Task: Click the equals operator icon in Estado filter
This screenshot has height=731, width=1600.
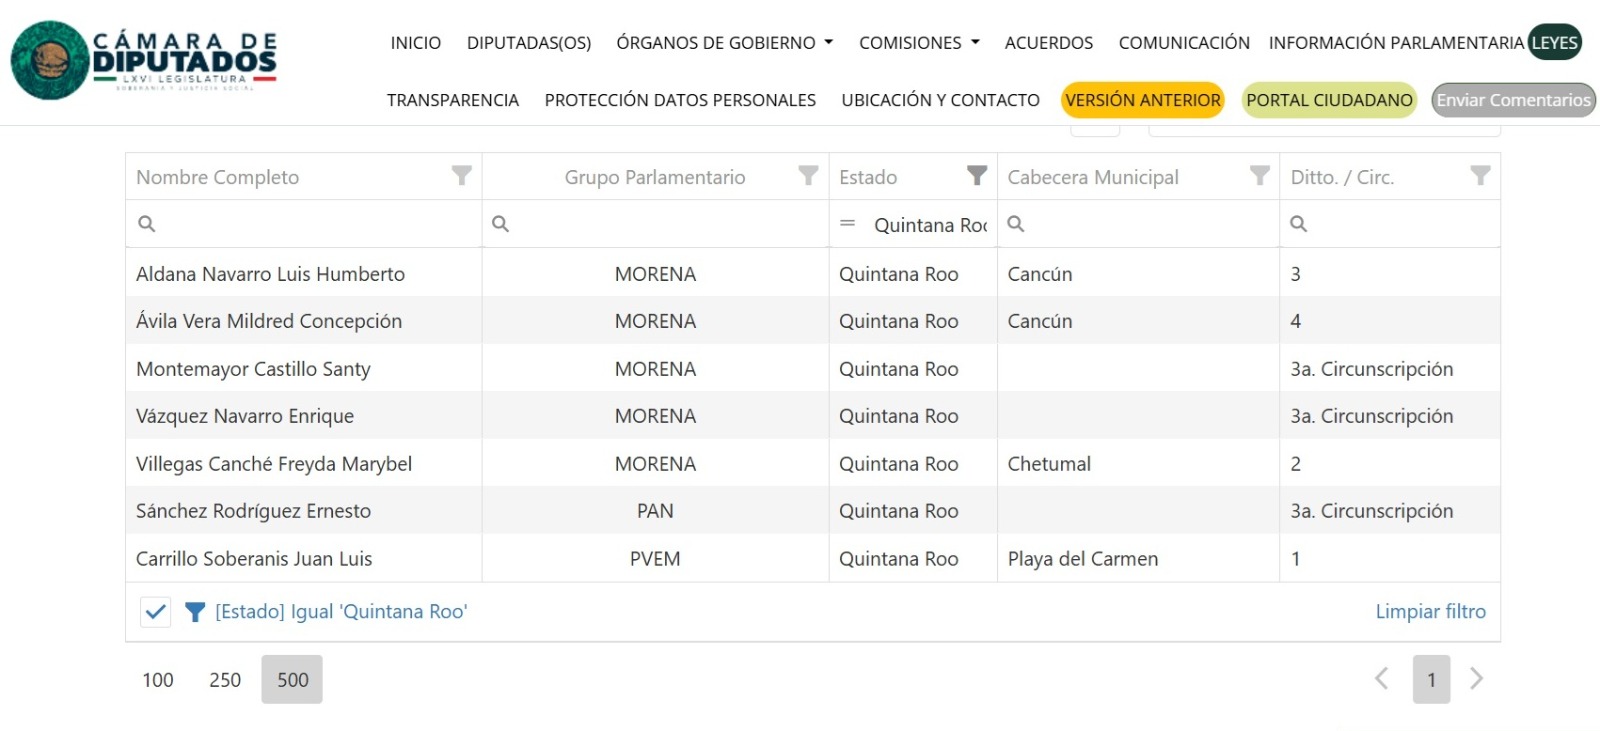Action: [x=848, y=224]
